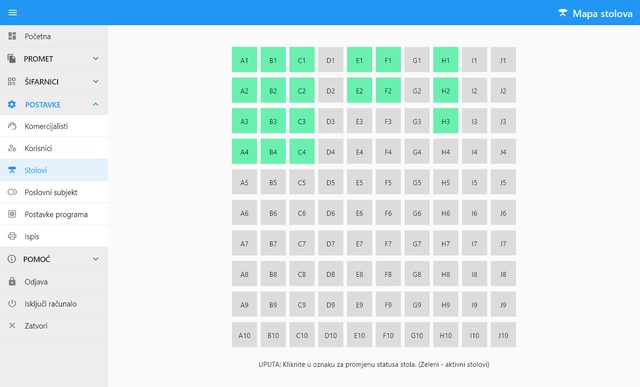
Task: Select Ispis menu entry
Action: [54, 236]
